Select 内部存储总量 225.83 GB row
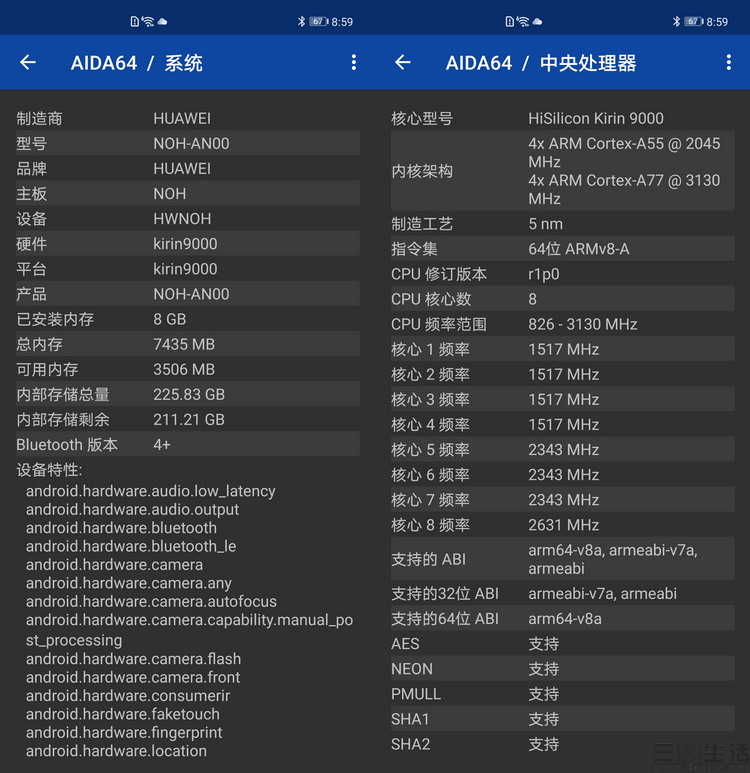The width and height of the screenshot is (750, 773). [x=187, y=395]
